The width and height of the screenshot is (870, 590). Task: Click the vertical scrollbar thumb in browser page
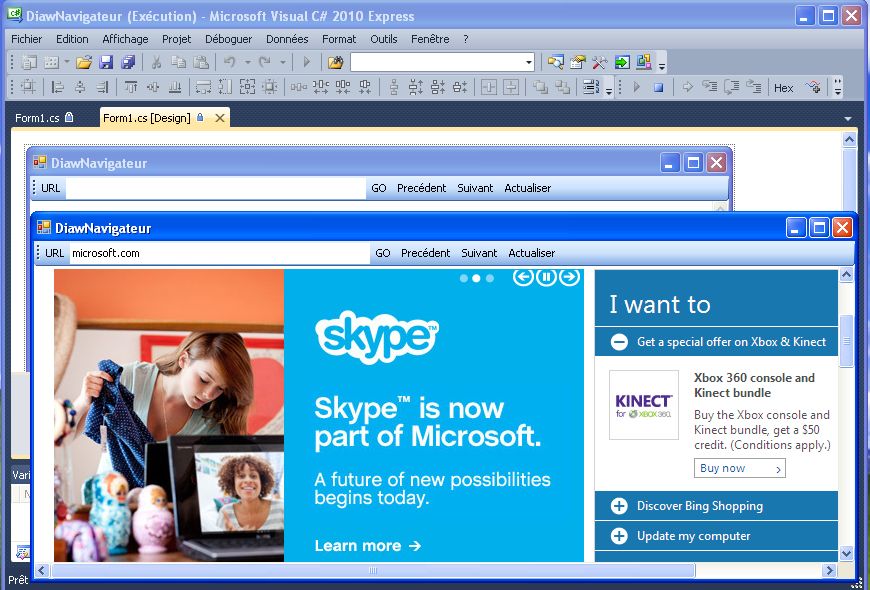[847, 341]
